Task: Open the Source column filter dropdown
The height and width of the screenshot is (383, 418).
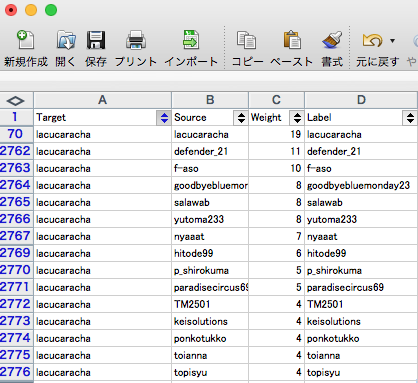Action: click(241, 118)
